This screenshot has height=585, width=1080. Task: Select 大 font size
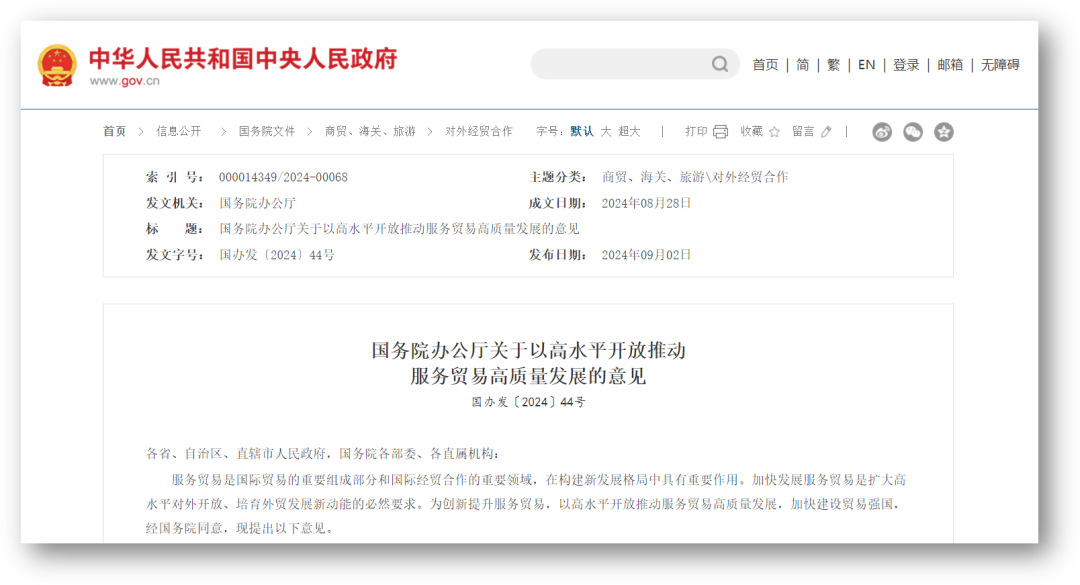click(x=605, y=131)
